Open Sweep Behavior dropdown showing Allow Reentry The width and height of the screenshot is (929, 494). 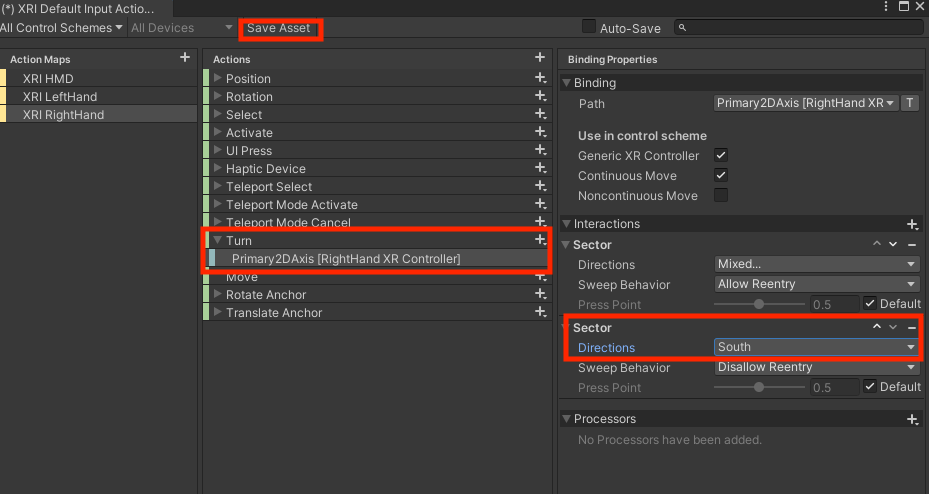click(816, 284)
